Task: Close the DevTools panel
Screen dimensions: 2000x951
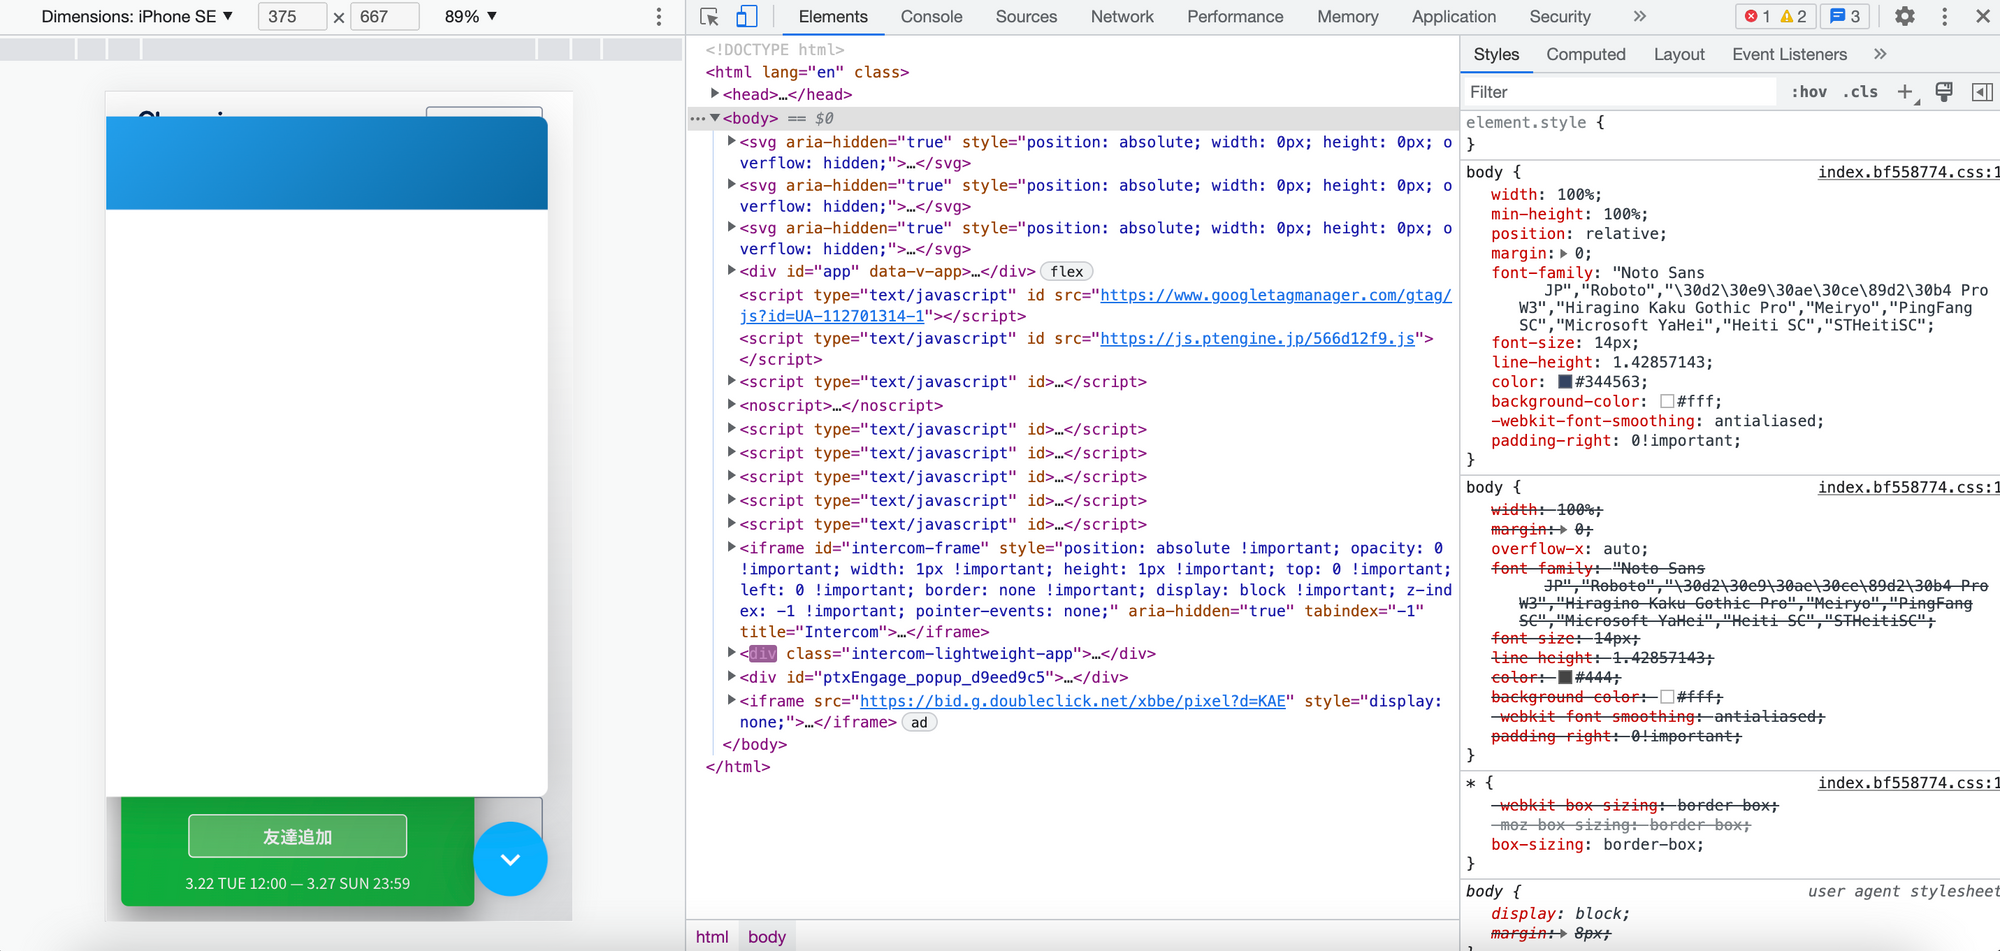Action: click(1982, 17)
